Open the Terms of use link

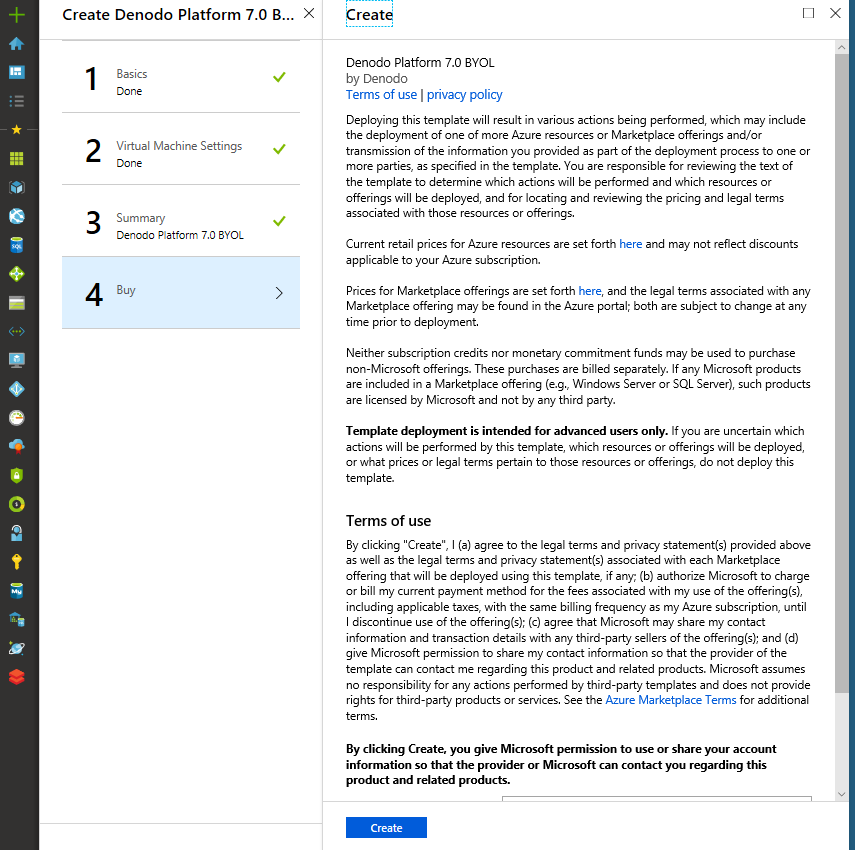tap(381, 95)
